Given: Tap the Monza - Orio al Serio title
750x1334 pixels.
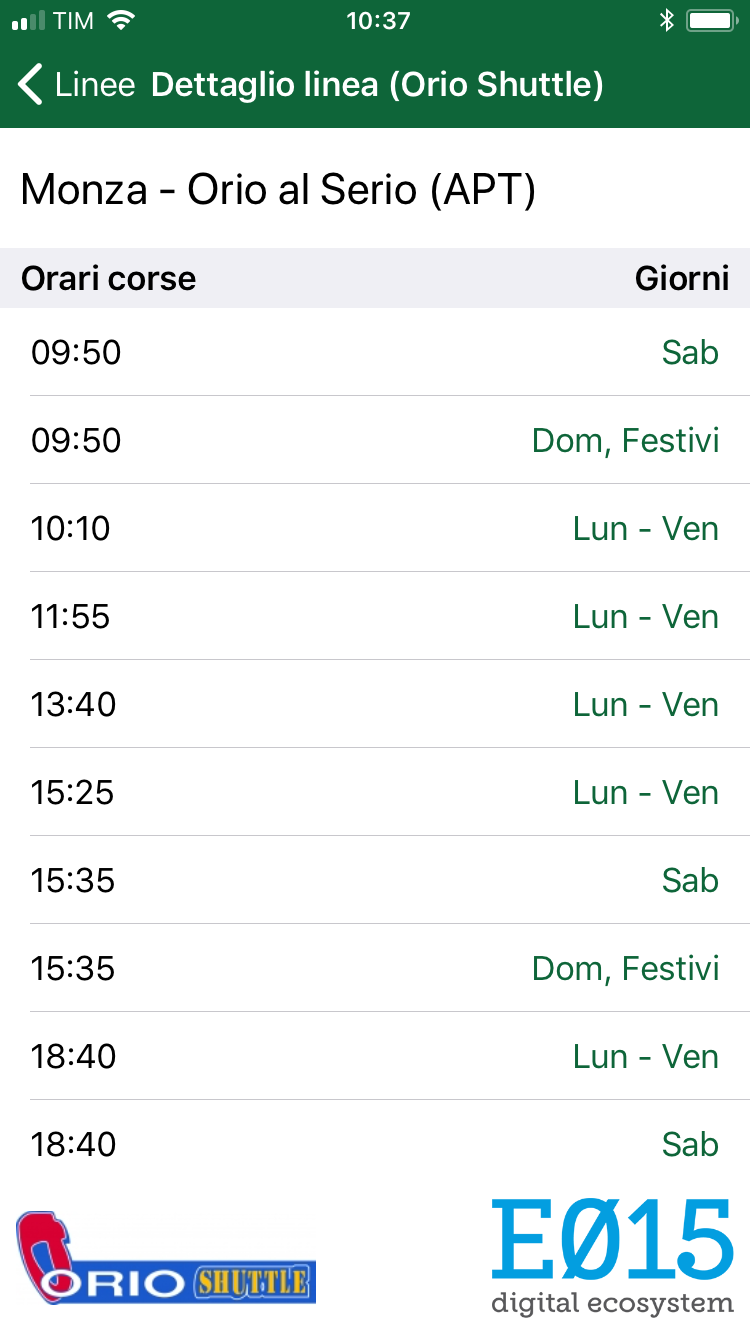Looking at the screenshot, I should pyautogui.click(x=278, y=189).
